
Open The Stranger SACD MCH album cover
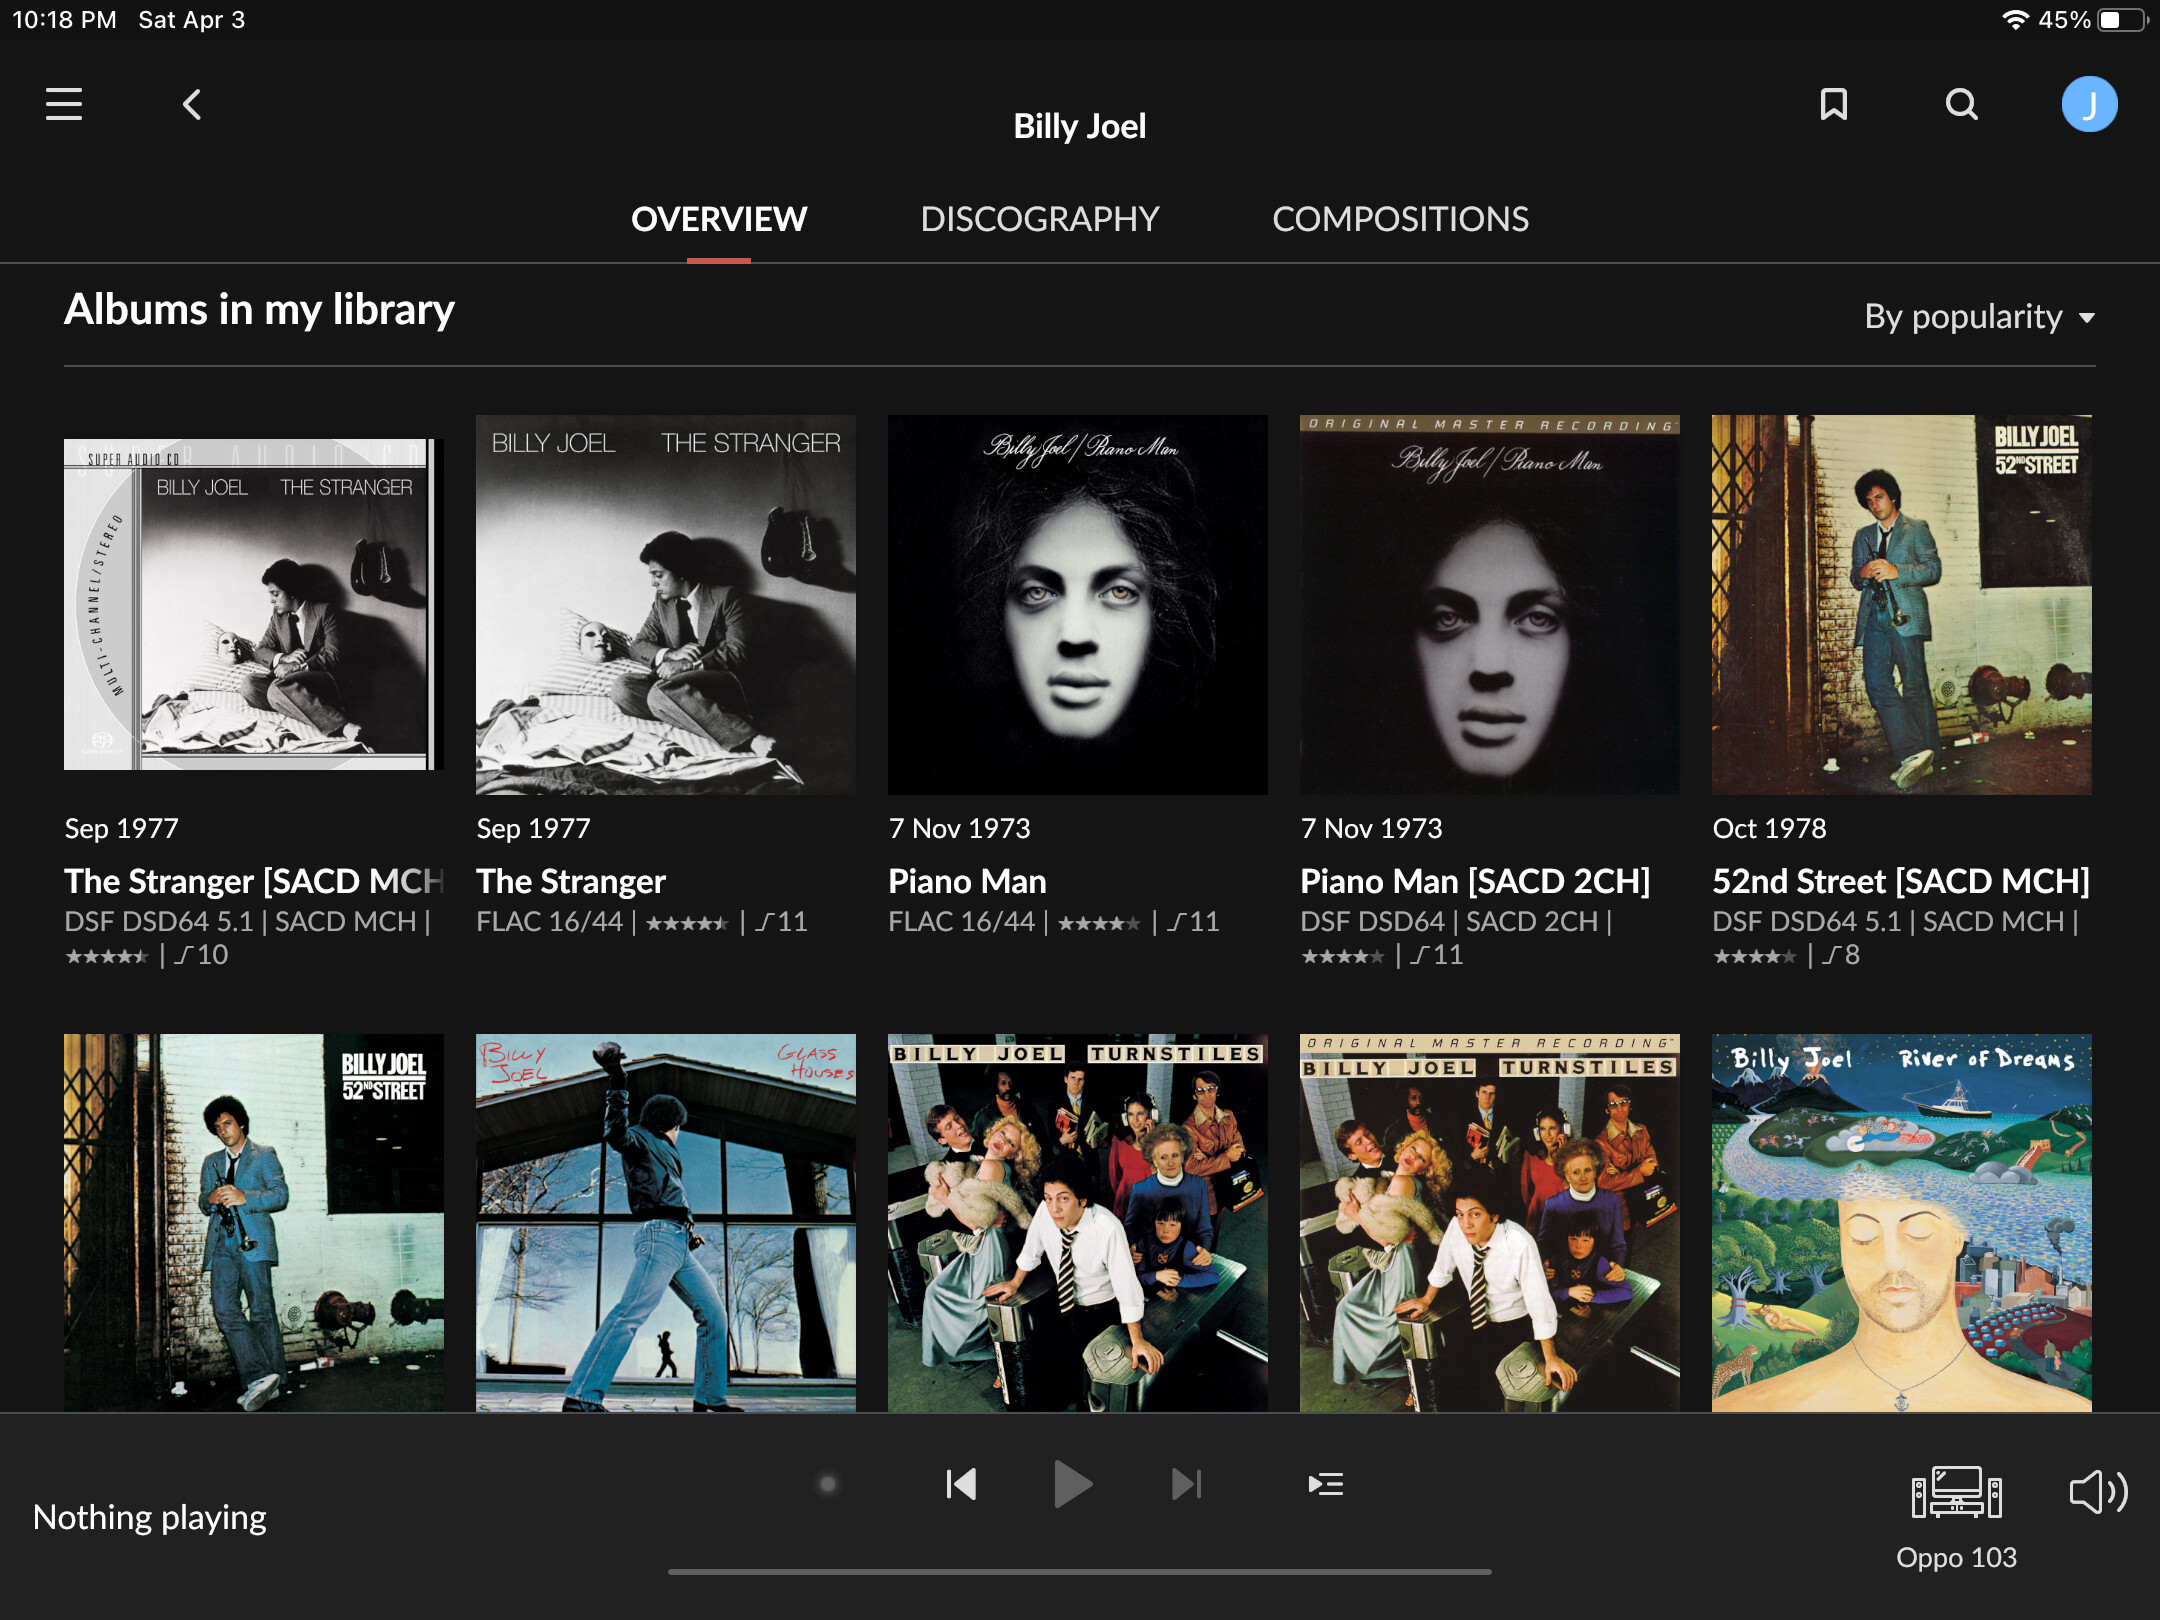coord(254,604)
